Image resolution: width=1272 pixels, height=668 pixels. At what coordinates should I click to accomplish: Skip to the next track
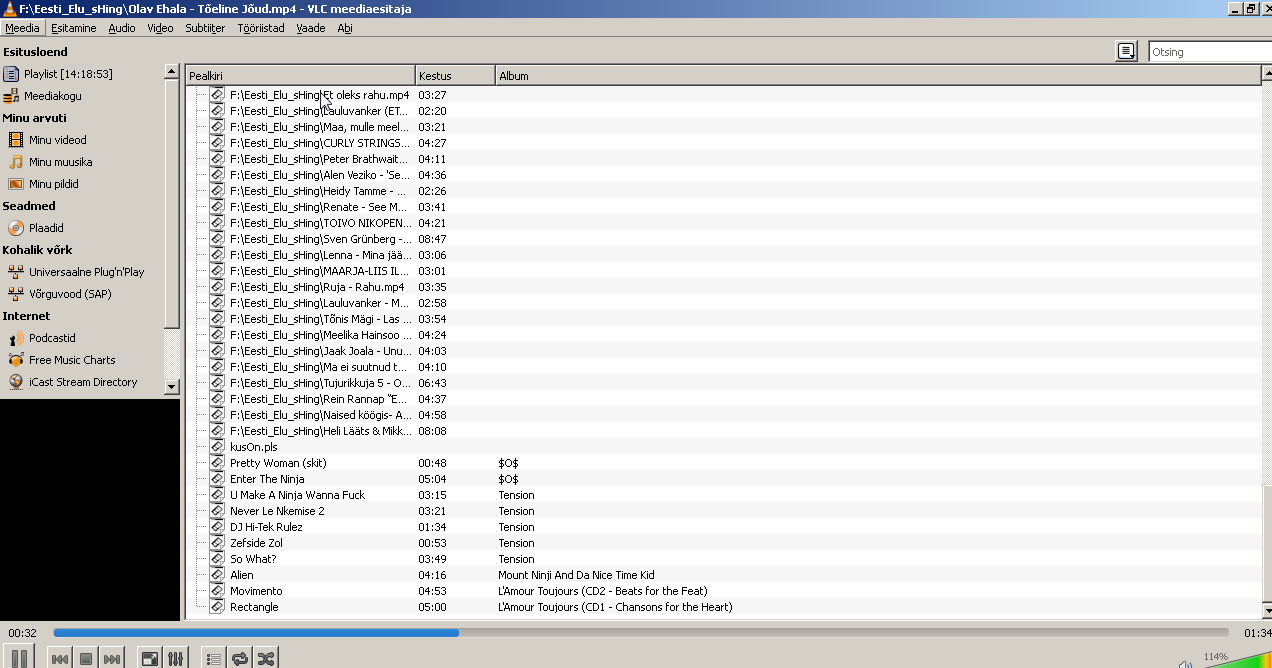coord(112,659)
